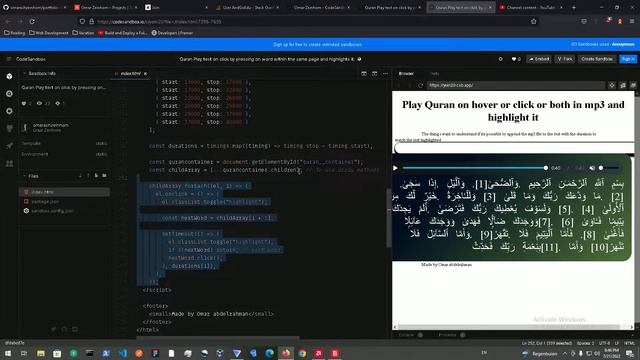Image resolution: width=640 pixels, height=360 pixels.
Task: Click the blue Sign in button
Action: [x=628, y=59]
